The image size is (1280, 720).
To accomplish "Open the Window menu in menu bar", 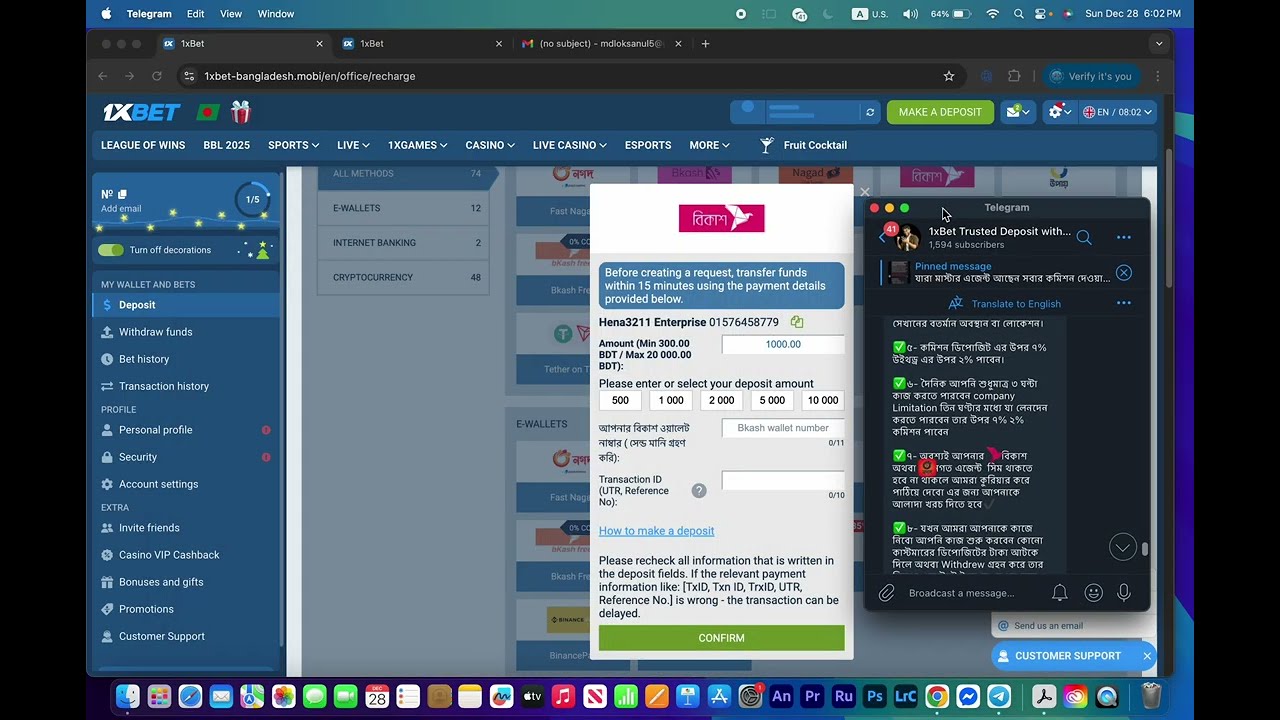I will click(x=276, y=14).
